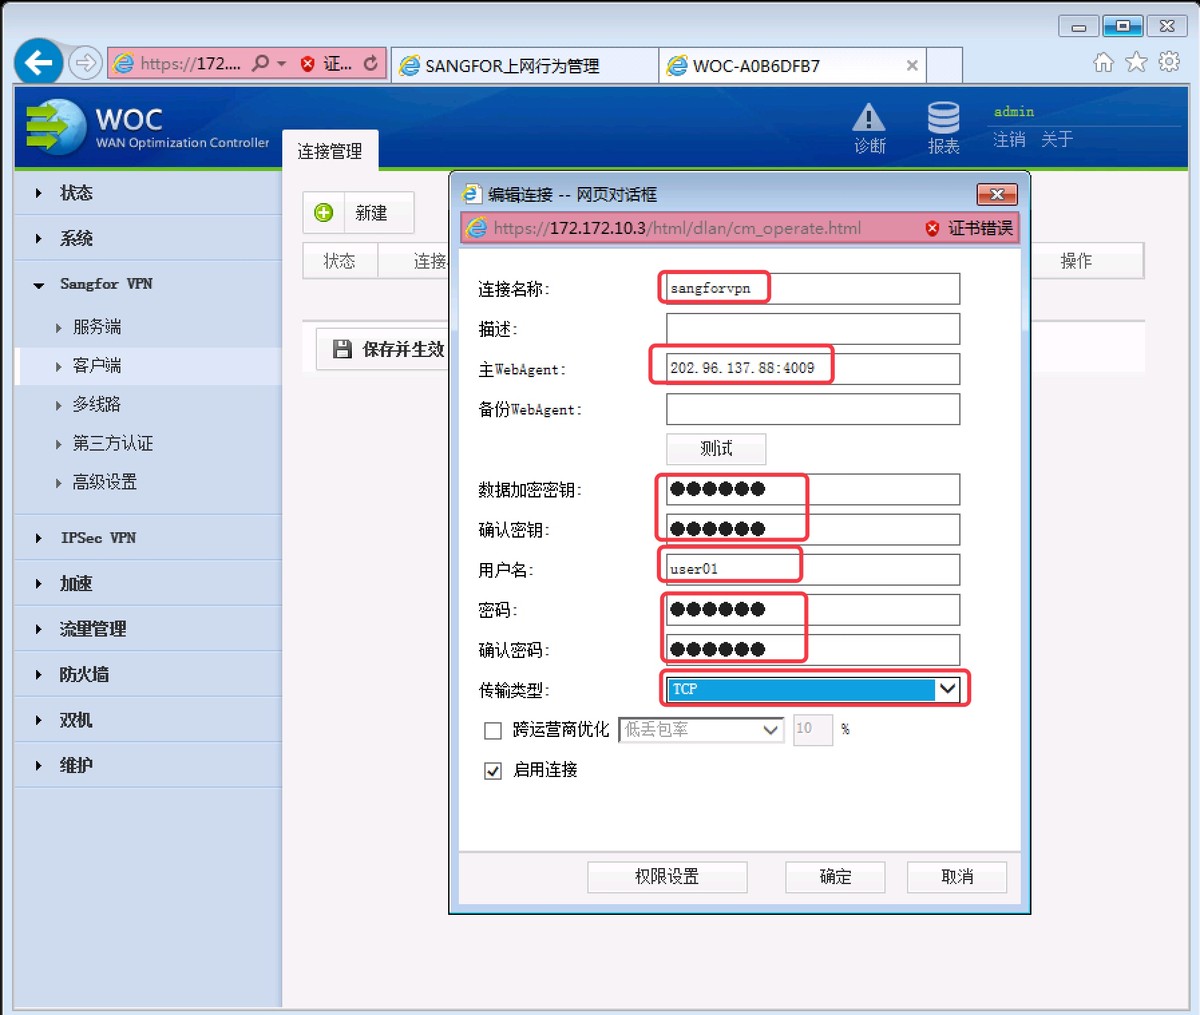Expand the 系统 menu section
The width and height of the screenshot is (1200, 1015).
[x=148, y=238]
